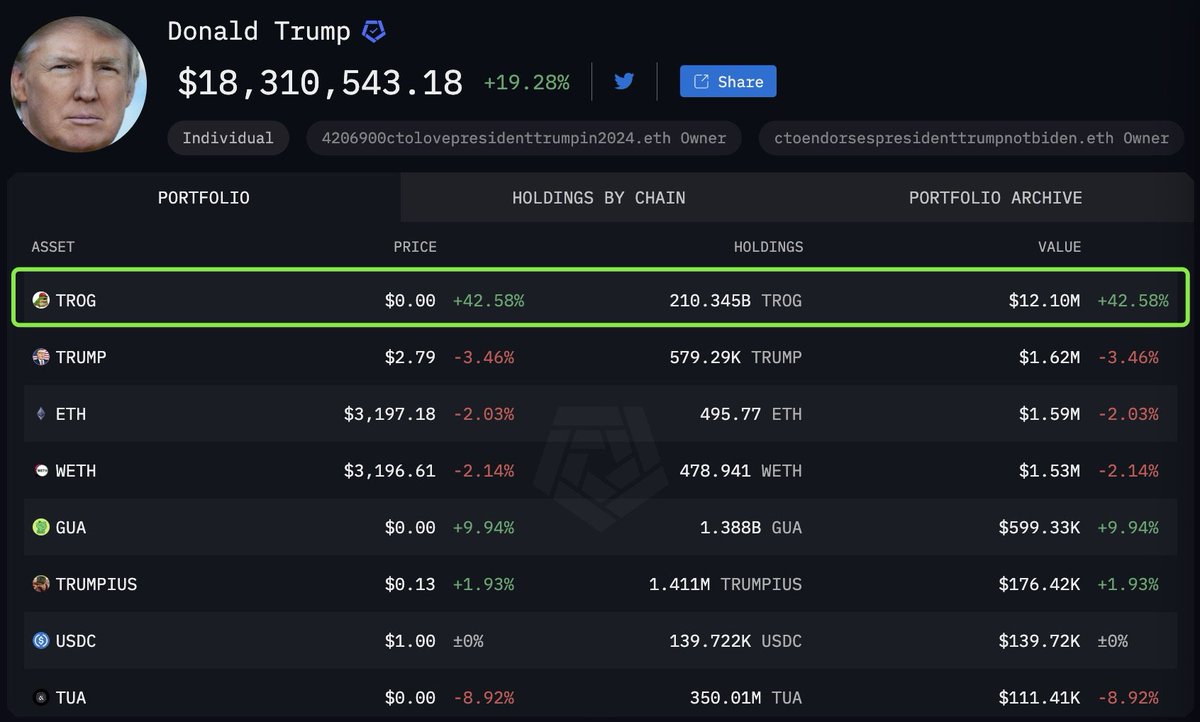Screen dimensions: 1200x722
Task: Click the 495.77 ETH holdings cell
Action: coord(751,414)
